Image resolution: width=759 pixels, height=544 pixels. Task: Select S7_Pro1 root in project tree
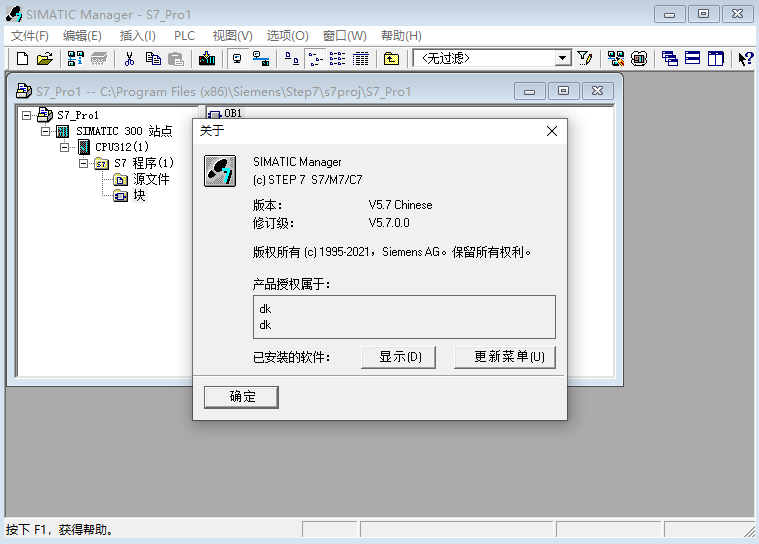click(x=77, y=115)
